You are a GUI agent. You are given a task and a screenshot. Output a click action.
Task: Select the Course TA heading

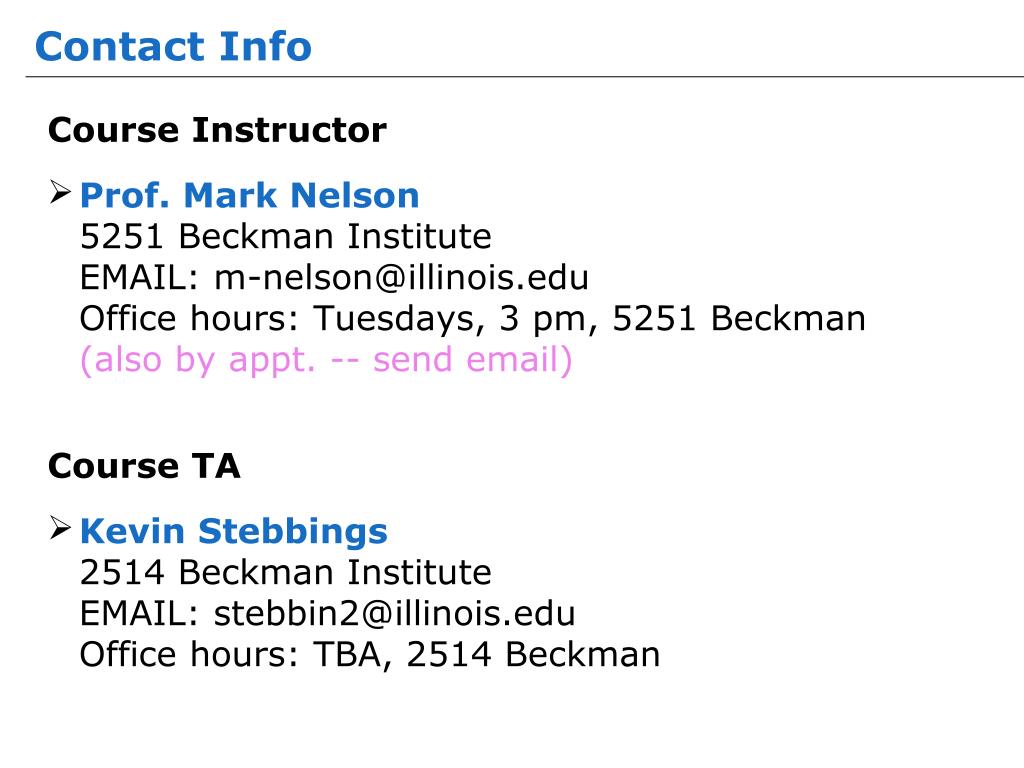point(144,466)
